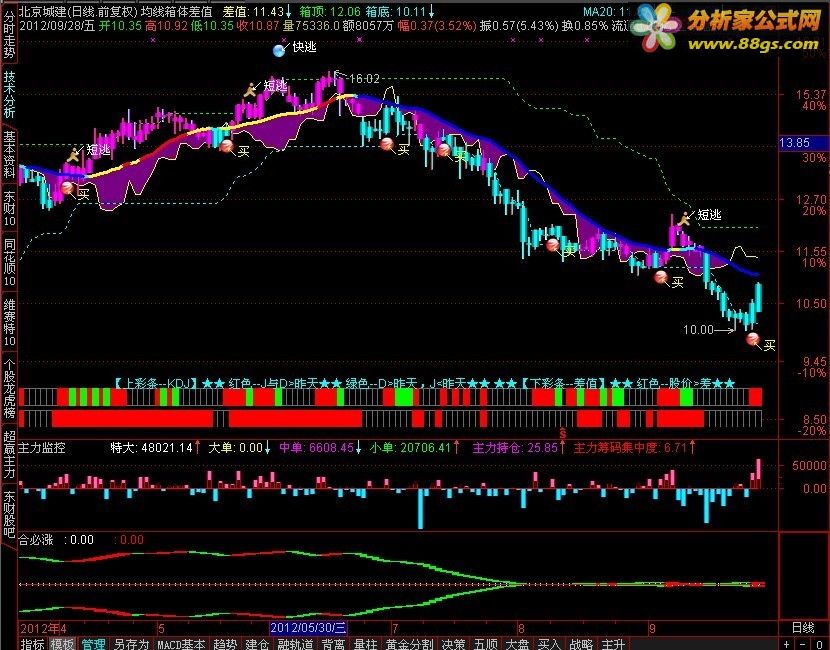Click the red S marker under color bars
The width and height of the screenshot is (830, 650).
562,434
